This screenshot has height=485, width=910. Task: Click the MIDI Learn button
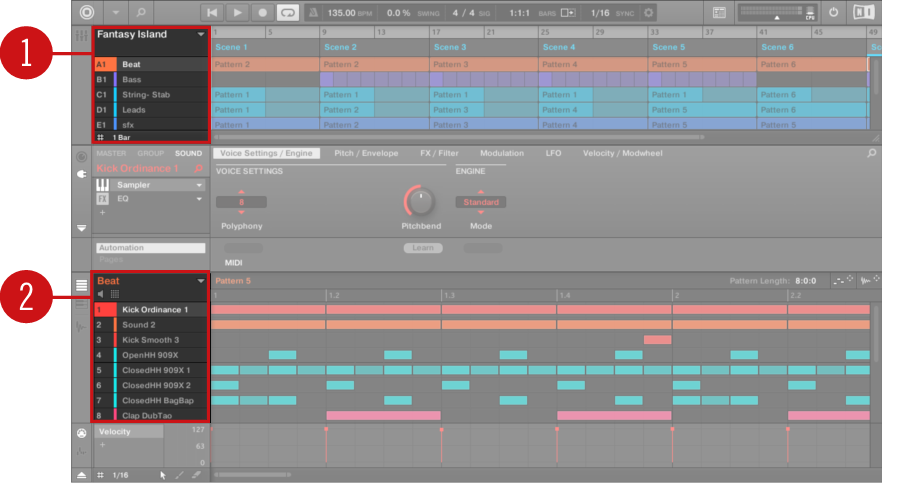[x=424, y=247]
